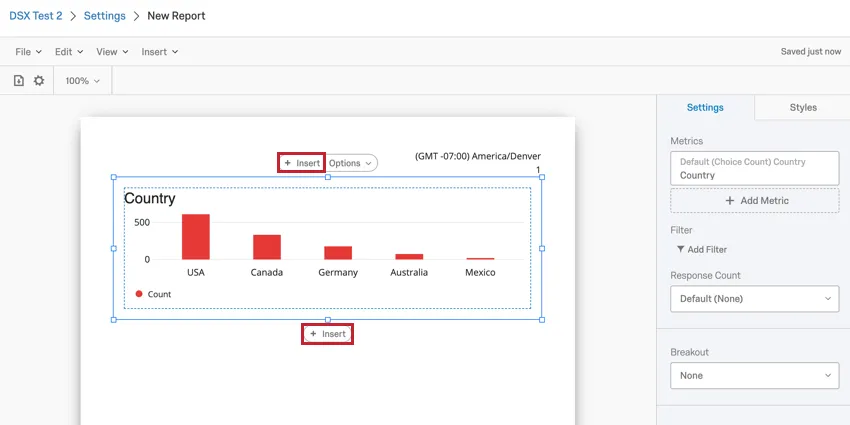The image size is (850, 425).
Task: Click the America/Denver timezone text
Action: click(478, 156)
